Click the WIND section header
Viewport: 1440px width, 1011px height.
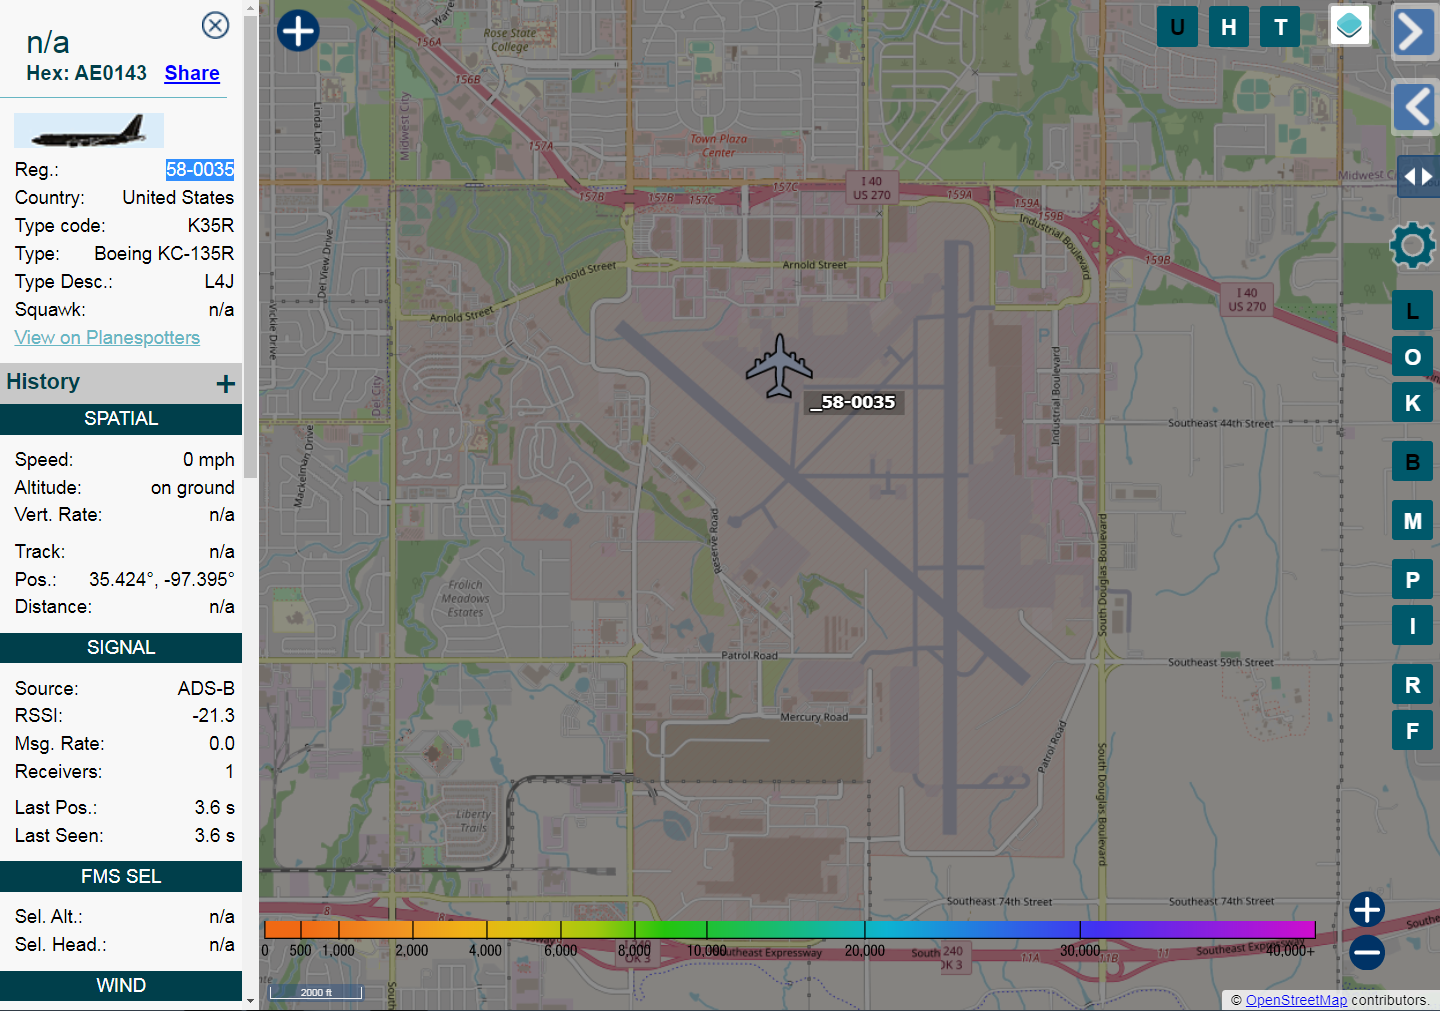point(121,986)
